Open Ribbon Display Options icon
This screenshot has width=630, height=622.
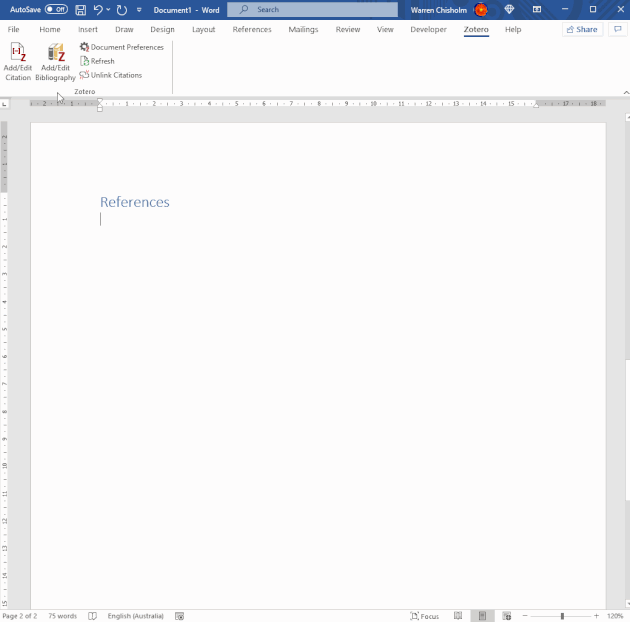click(x=537, y=9)
